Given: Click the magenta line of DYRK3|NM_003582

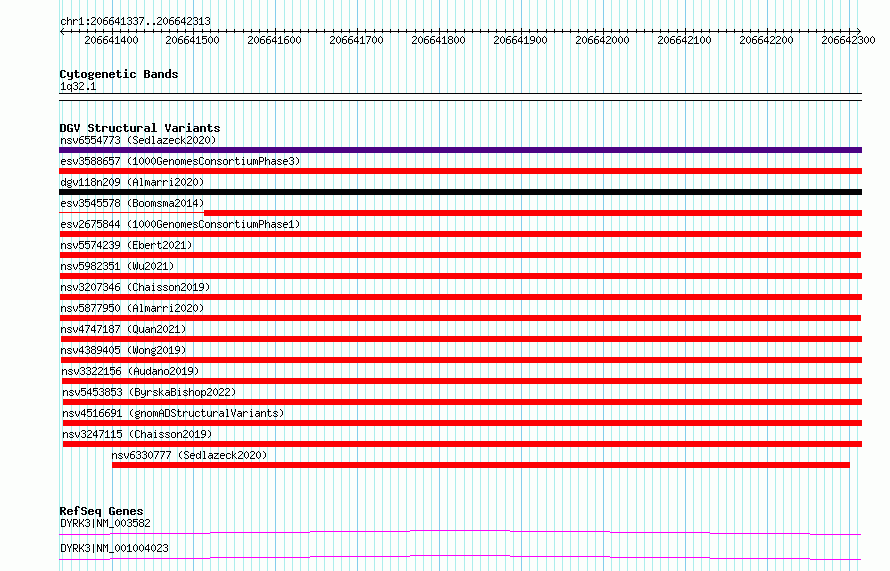Looking at the screenshot, I should [x=460, y=532].
